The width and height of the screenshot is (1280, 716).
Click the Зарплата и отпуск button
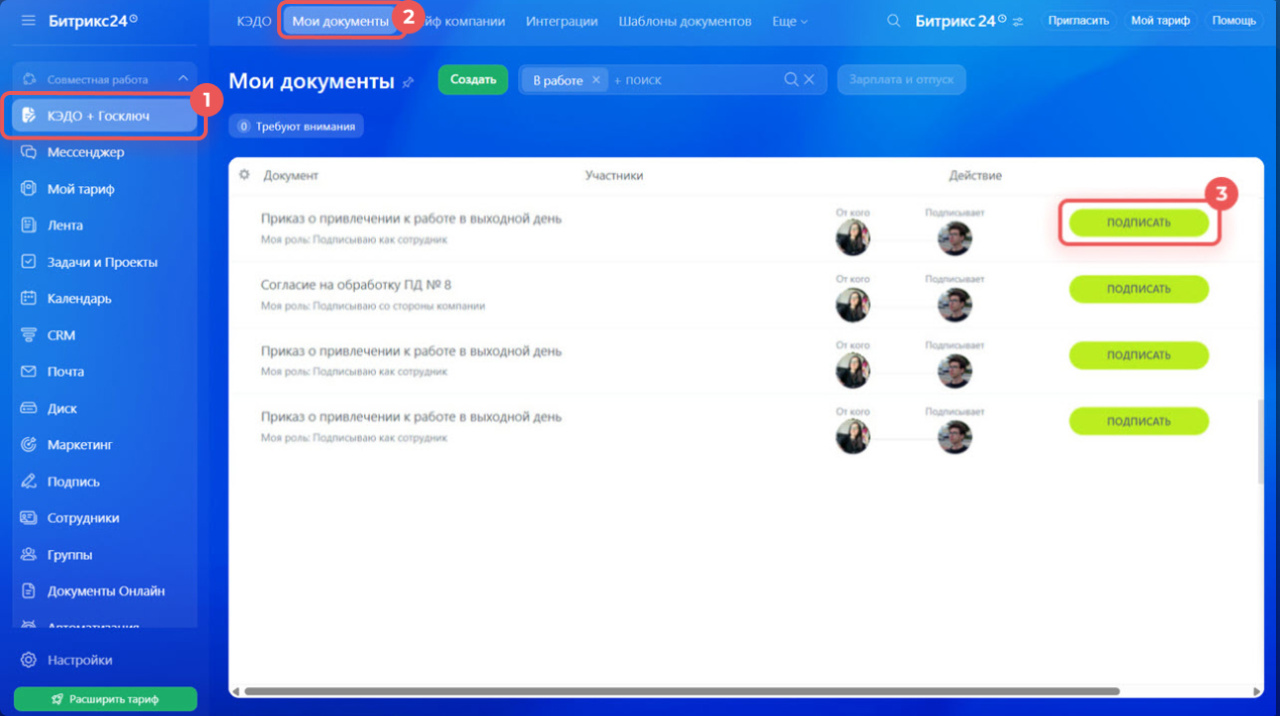(902, 80)
